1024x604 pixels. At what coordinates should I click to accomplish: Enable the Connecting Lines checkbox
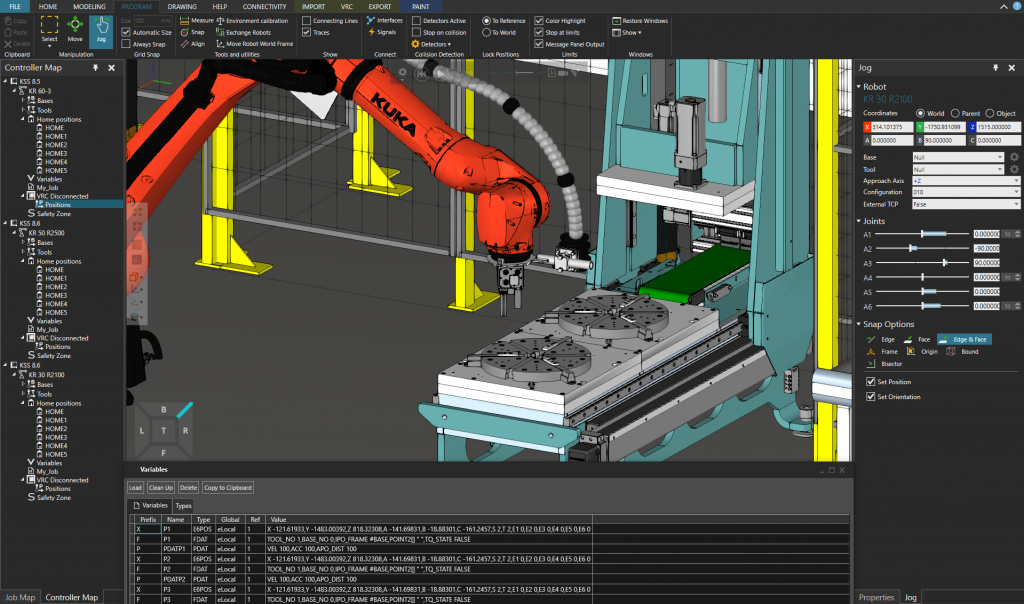click(x=307, y=20)
